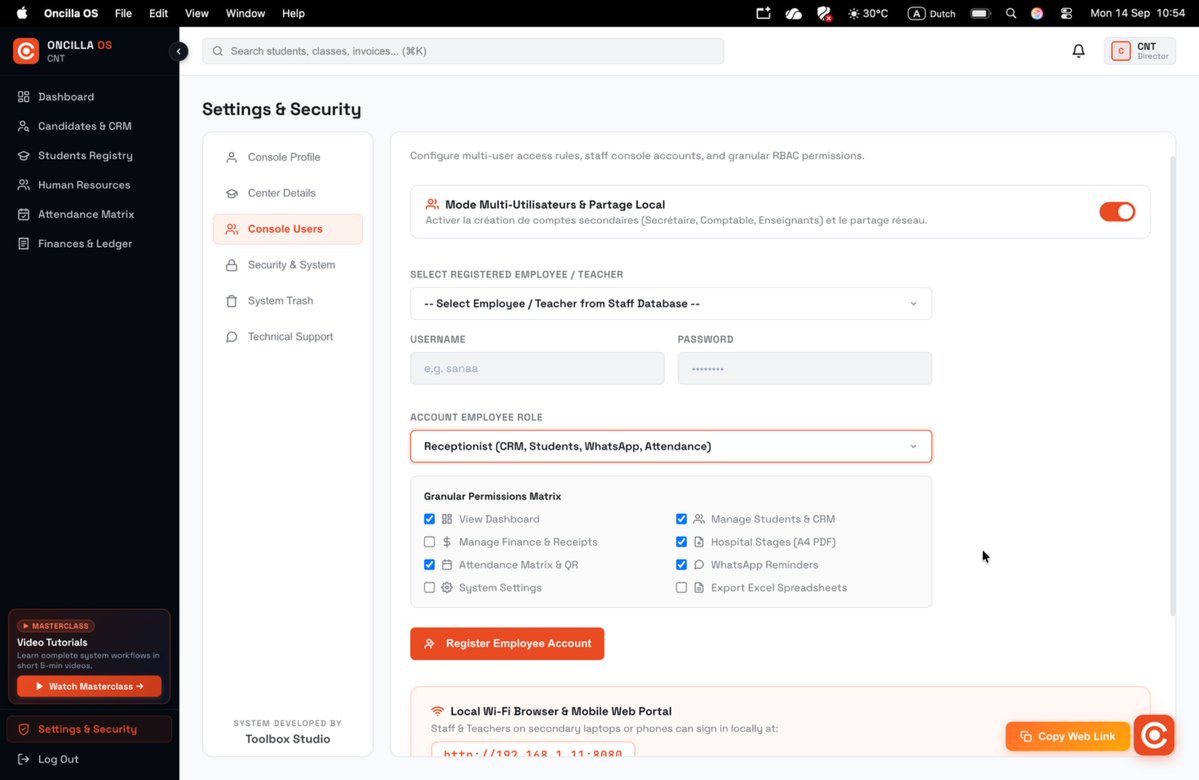Toggle Mode Multi-Utilisateurs & Partage Local switch
The height and width of the screenshot is (780, 1199).
click(1117, 212)
